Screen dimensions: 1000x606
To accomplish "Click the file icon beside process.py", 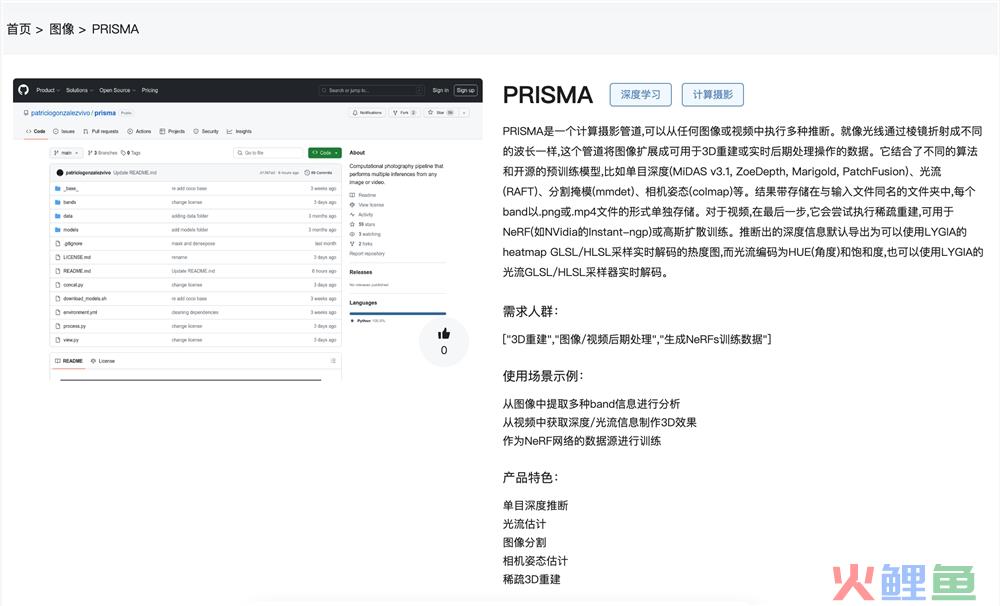I will coord(58,326).
